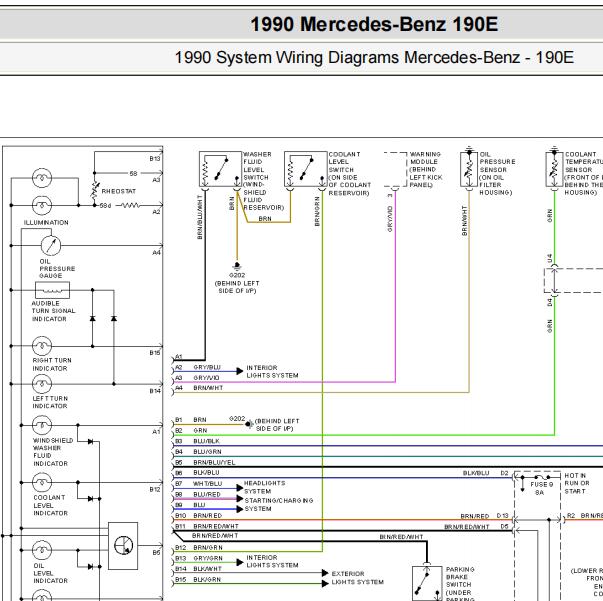Click the rheostat resistor symbol
This screenshot has height=601, width=603.
point(95,191)
